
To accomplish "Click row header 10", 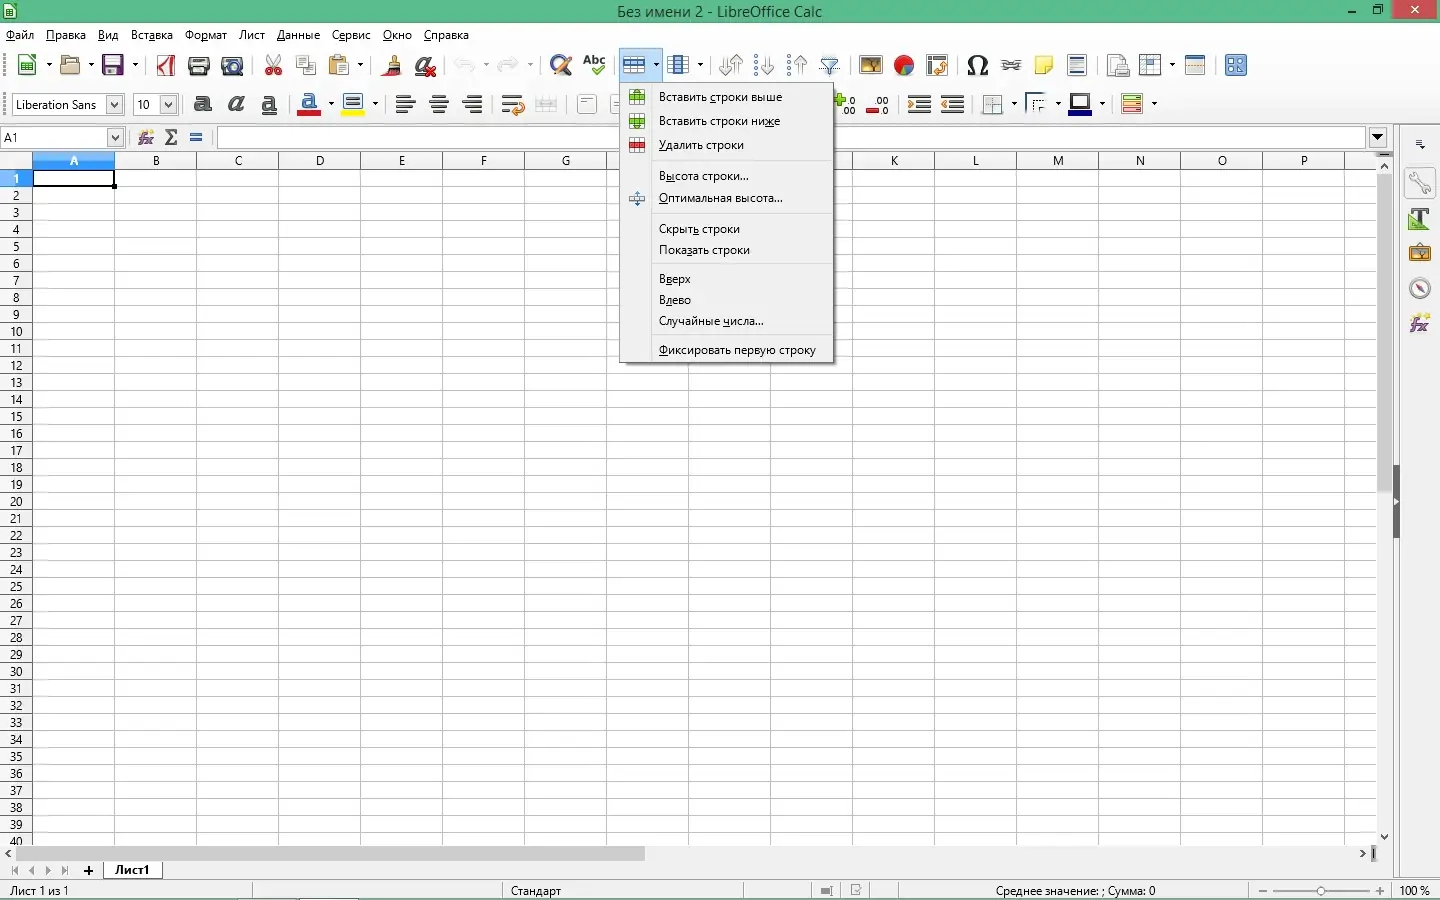I will click(x=16, y=332).
